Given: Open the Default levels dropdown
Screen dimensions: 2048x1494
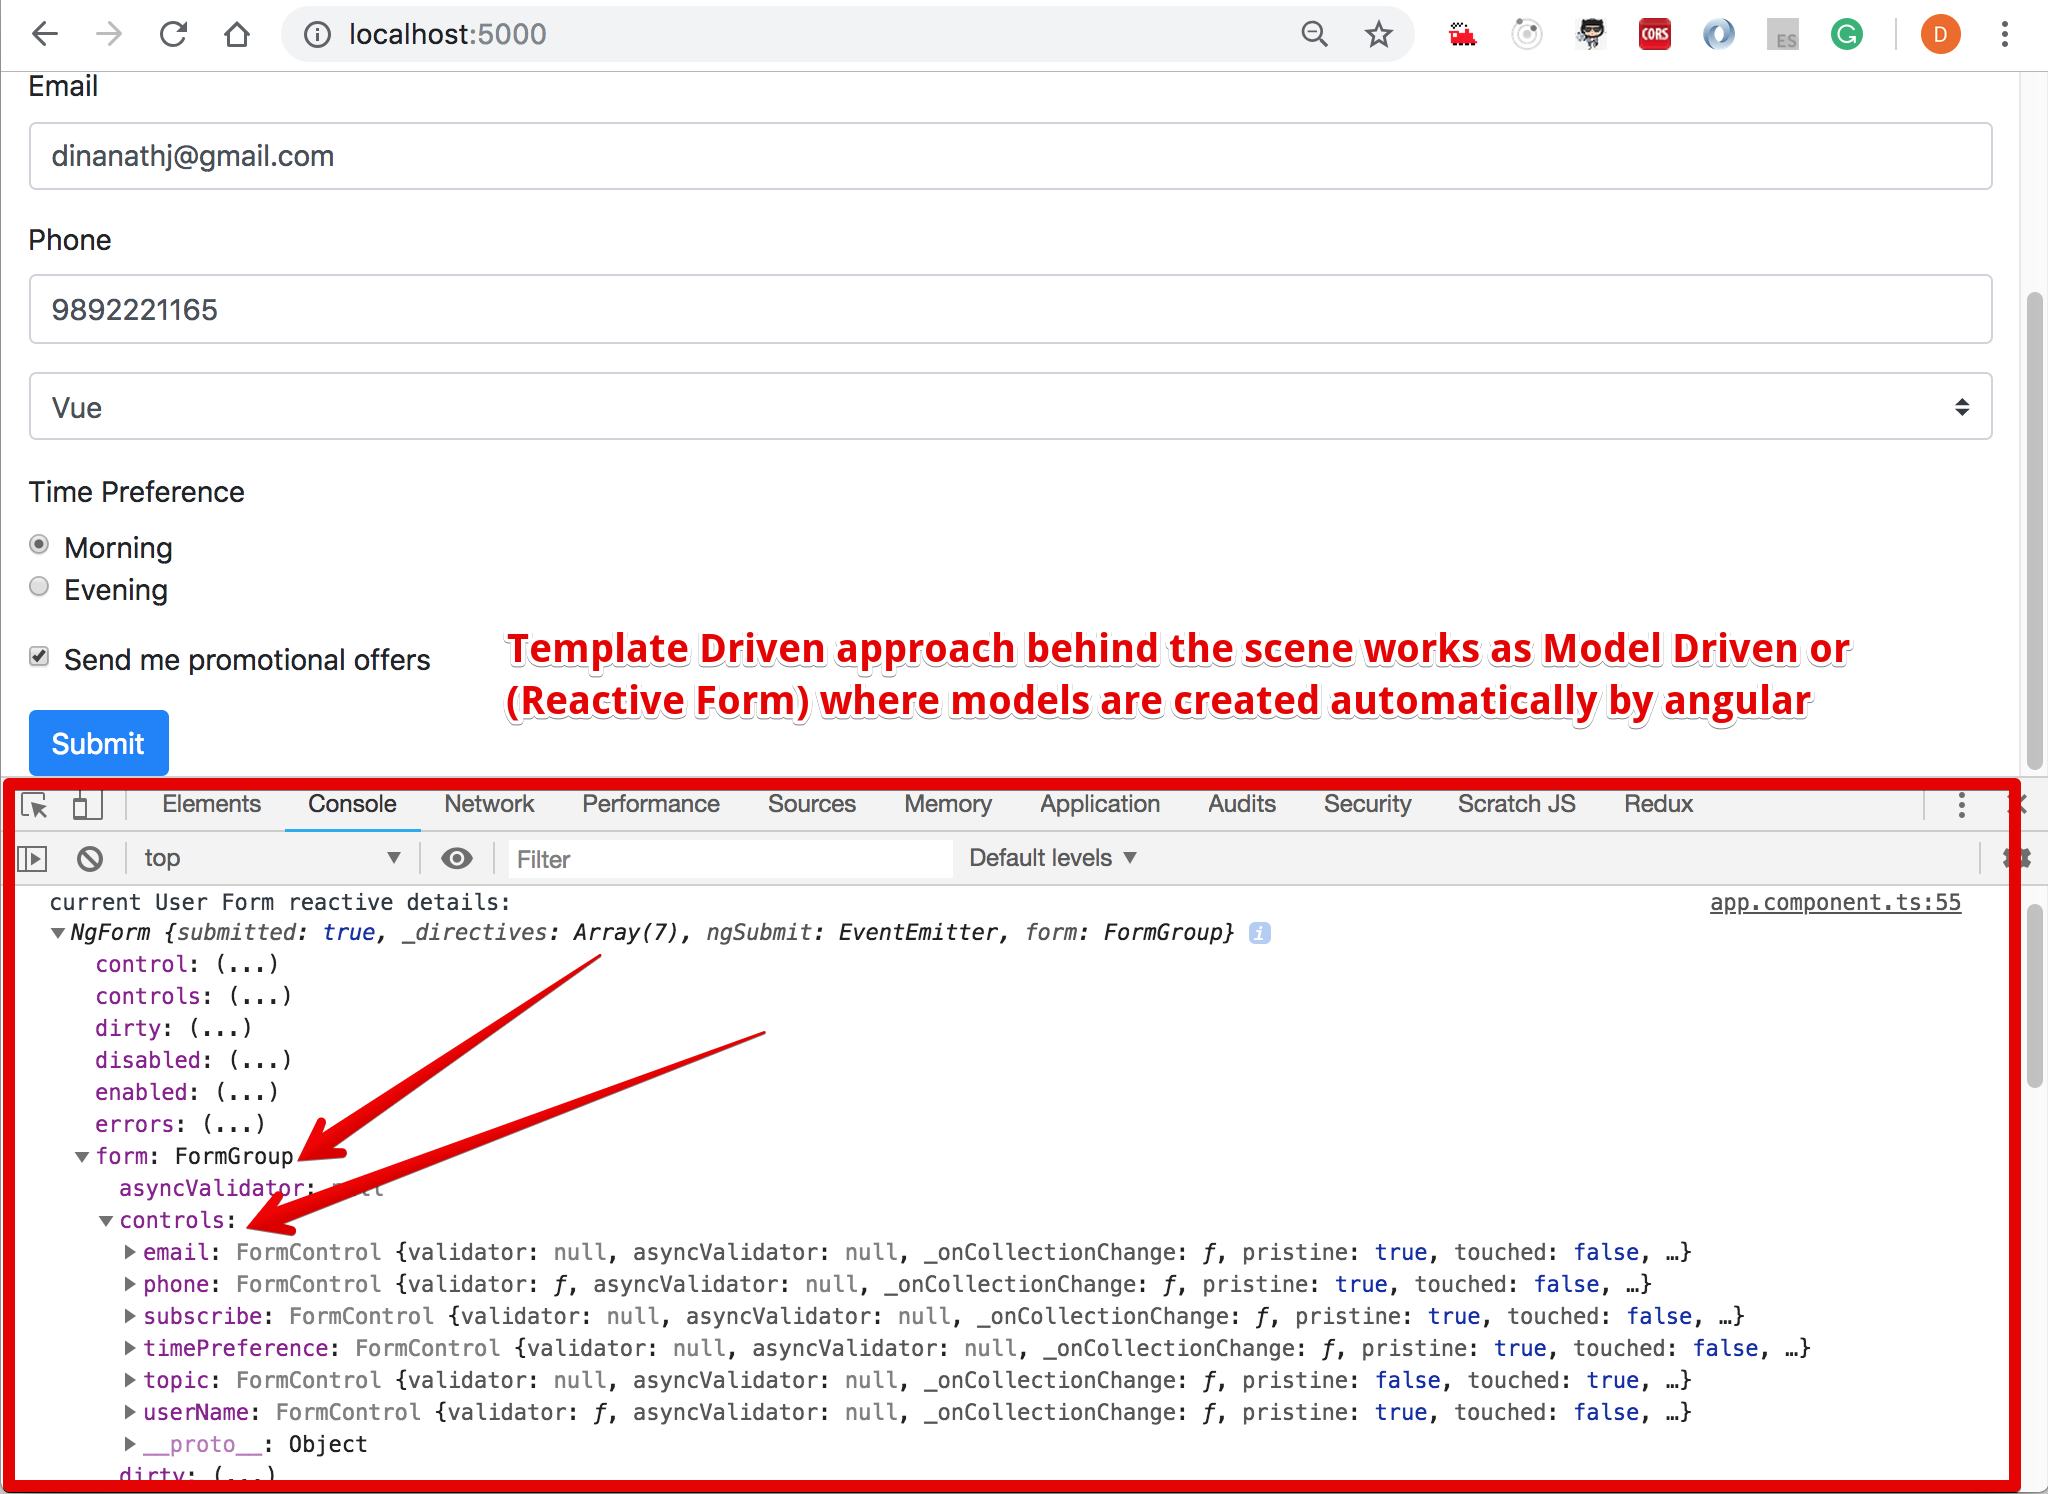Looking at the screenshot, I should (x=1052, y=858).
